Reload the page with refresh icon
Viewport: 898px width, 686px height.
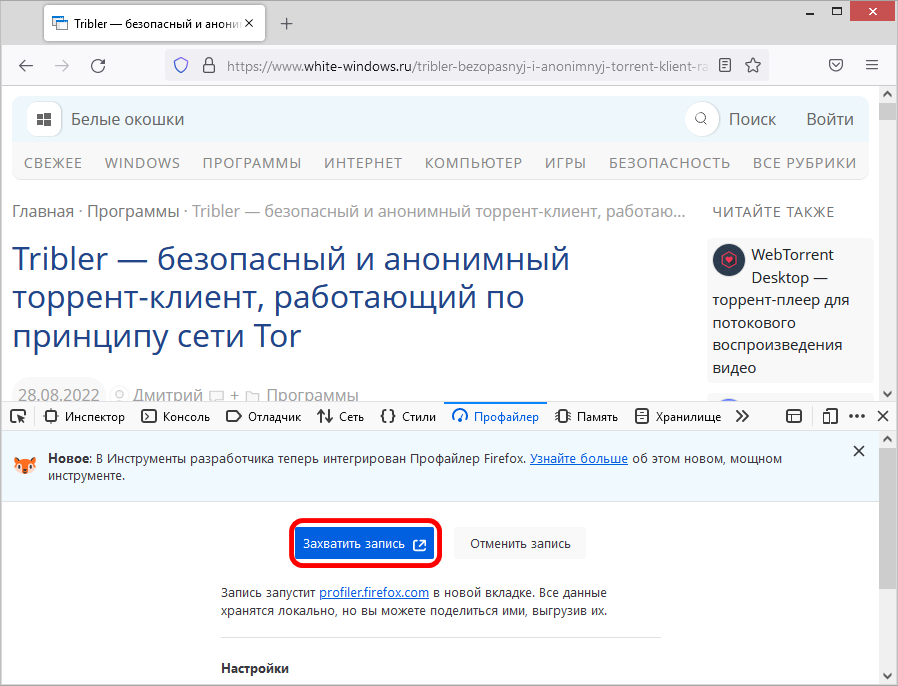click(98, 65)
